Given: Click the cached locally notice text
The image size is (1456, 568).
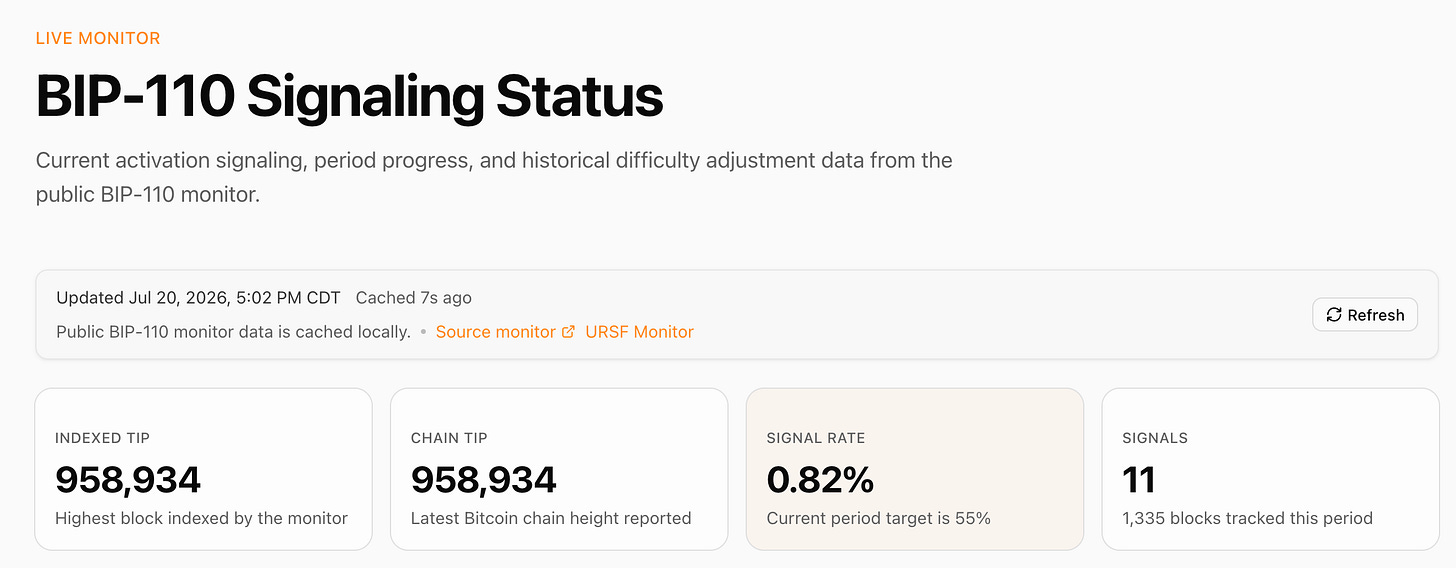Looking at the screenshot, I should click(234, 332).
